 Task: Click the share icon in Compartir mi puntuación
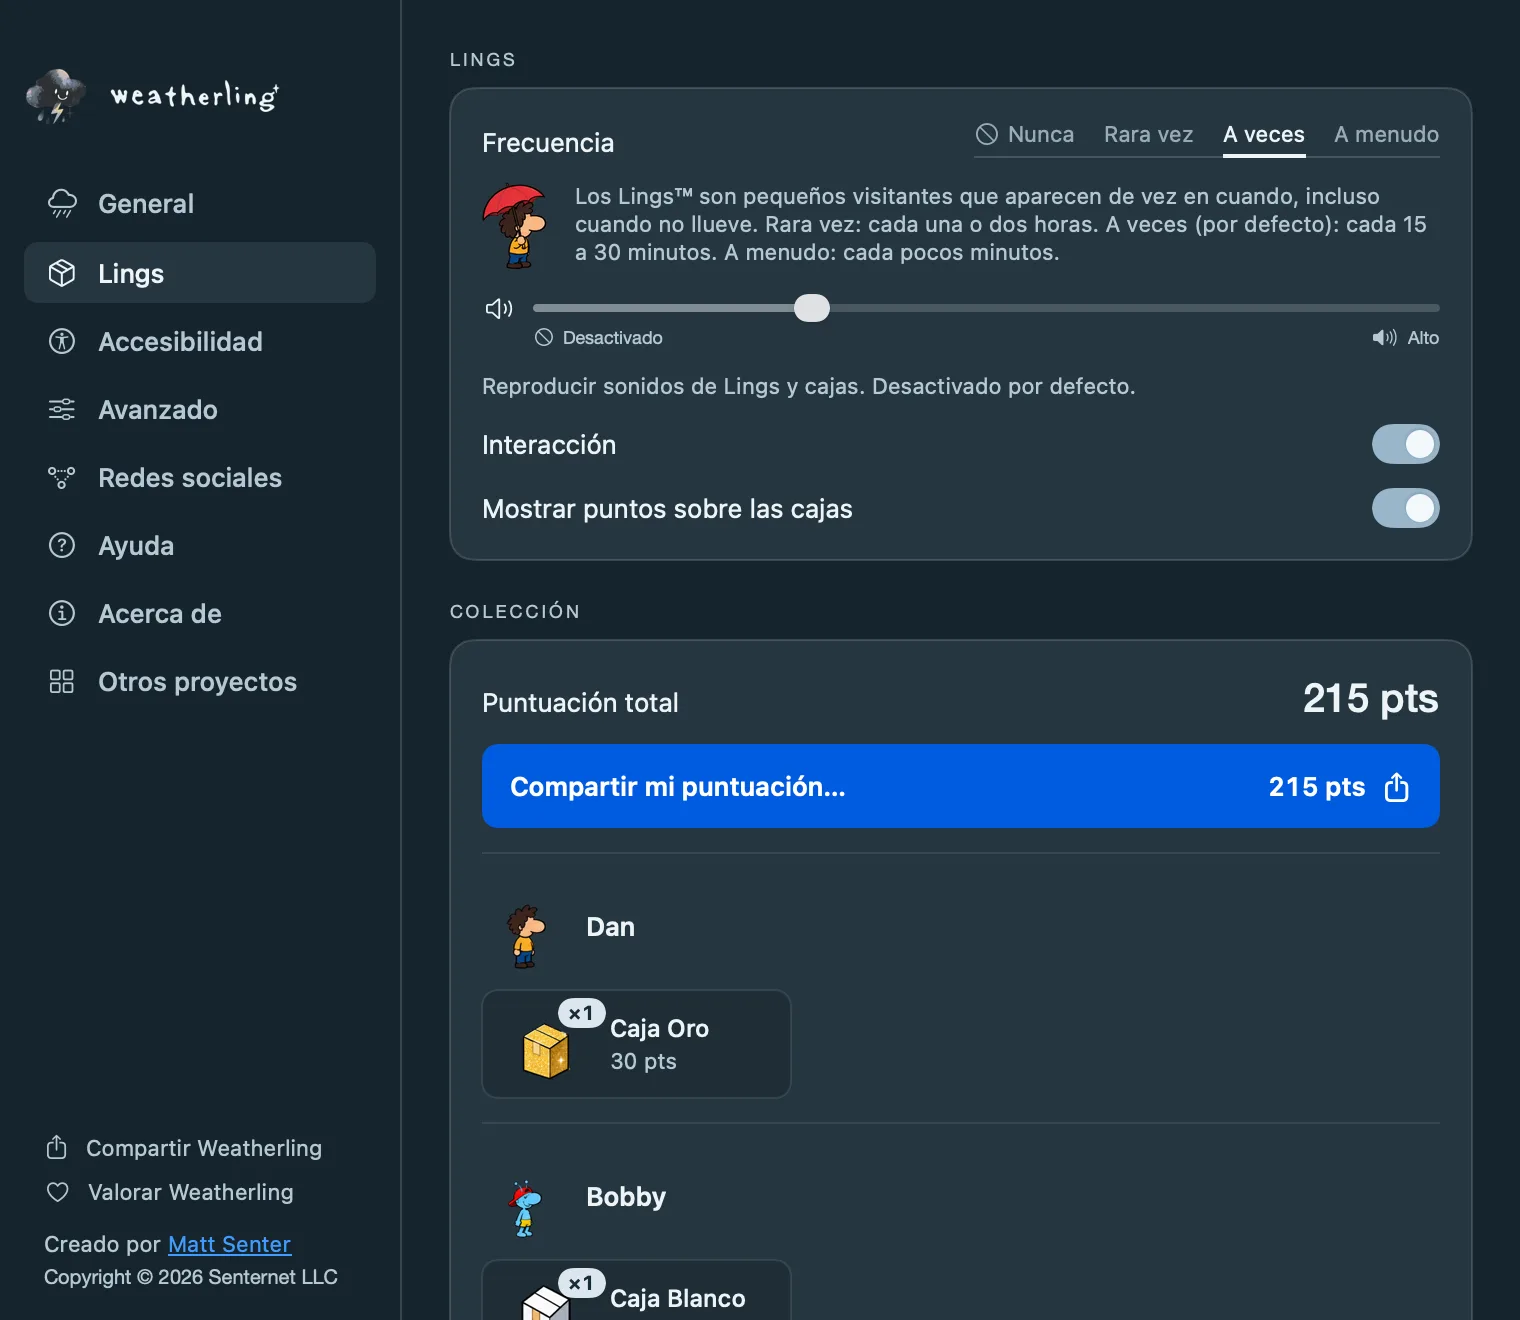point(1397,787)
